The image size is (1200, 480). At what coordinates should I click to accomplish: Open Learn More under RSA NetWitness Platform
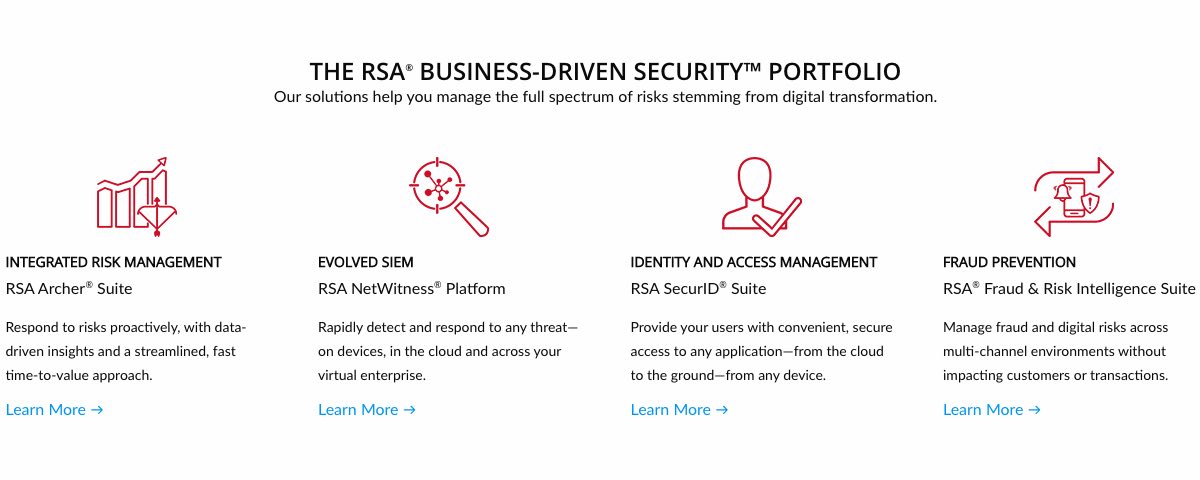[367, 409]
